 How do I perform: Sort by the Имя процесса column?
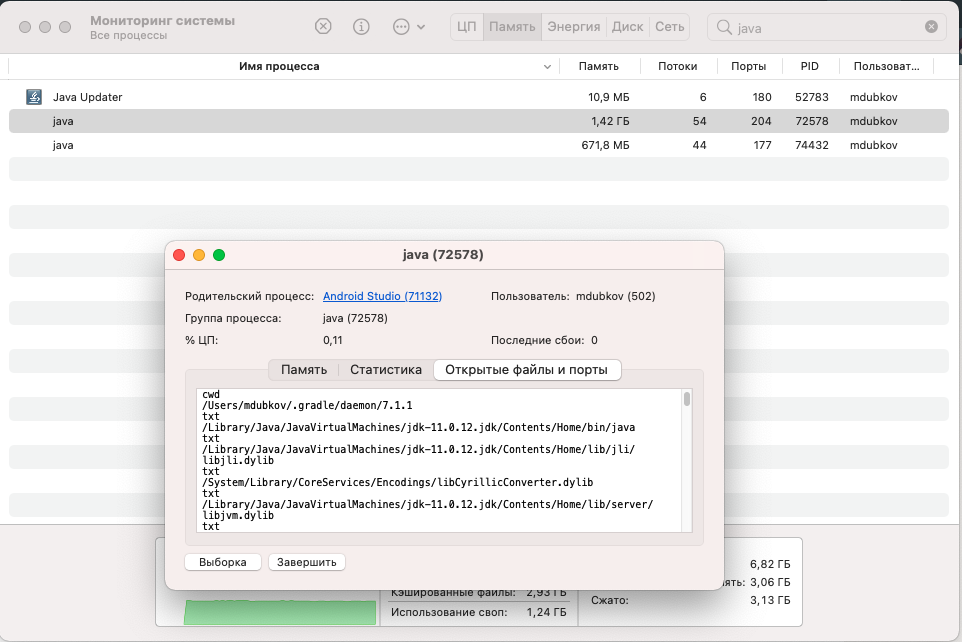coord(279,66)
